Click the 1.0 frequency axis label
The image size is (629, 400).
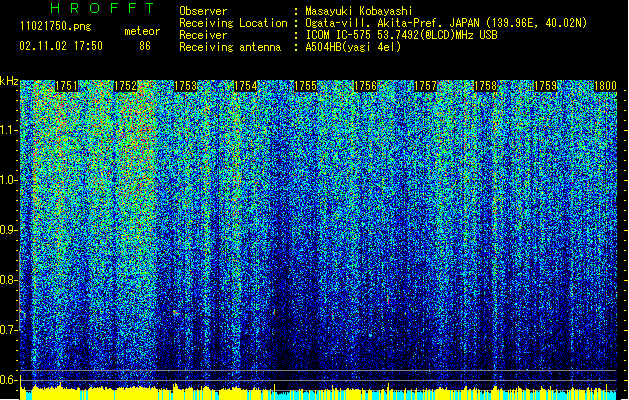click(9, 180)
